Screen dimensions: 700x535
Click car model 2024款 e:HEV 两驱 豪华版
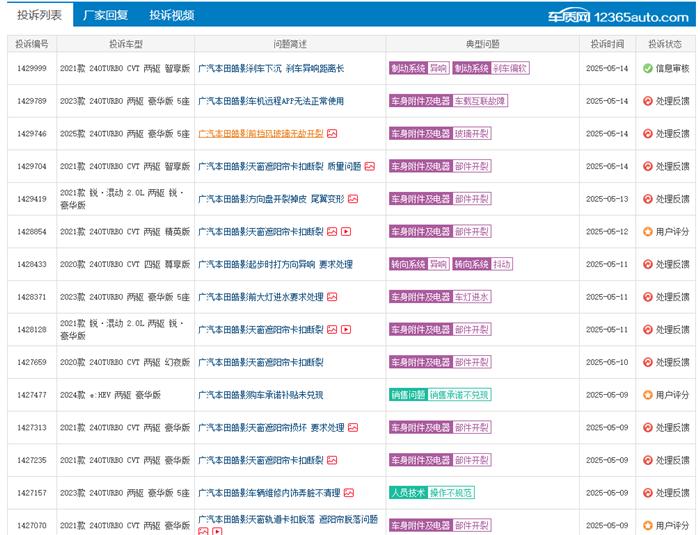[110, 395]
